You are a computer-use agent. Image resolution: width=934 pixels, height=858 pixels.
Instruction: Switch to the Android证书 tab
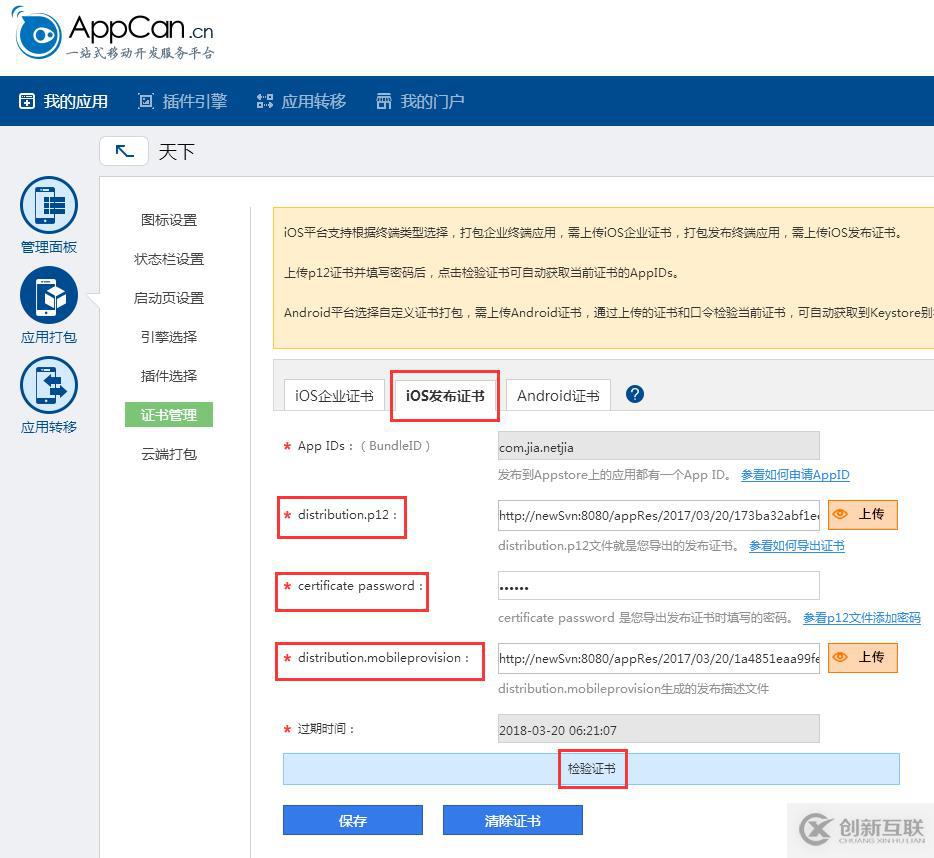point(558,396)
